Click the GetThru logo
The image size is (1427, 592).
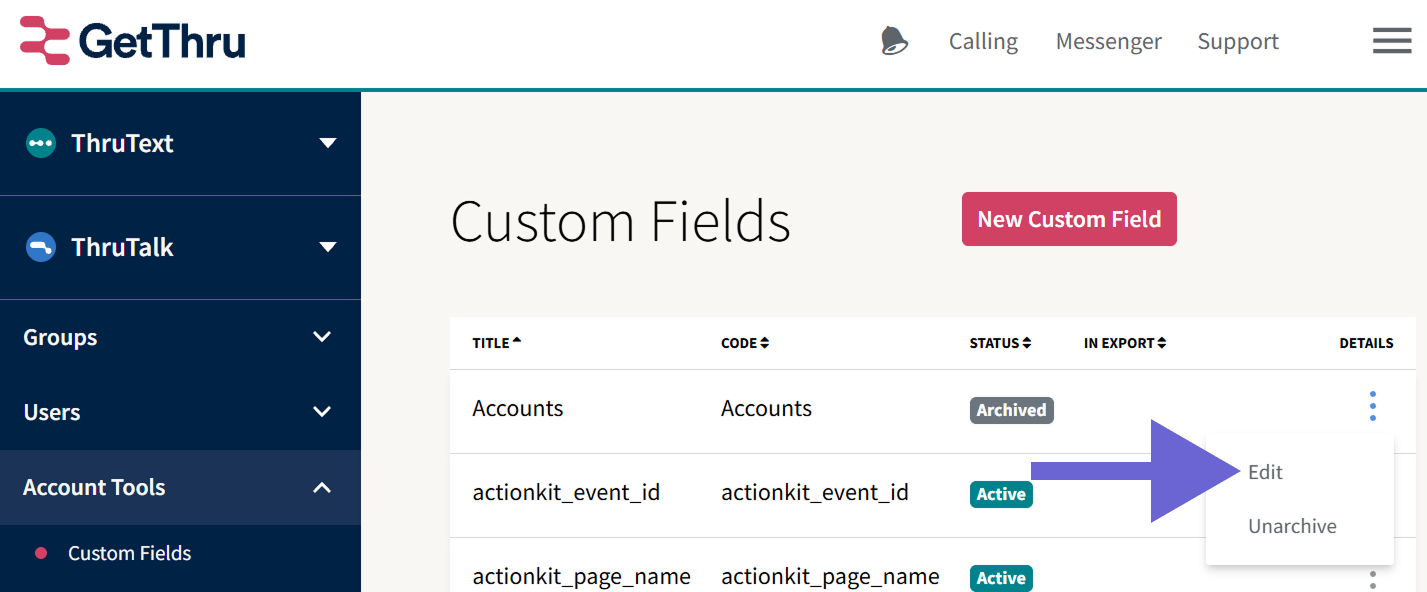pos(133,41)
